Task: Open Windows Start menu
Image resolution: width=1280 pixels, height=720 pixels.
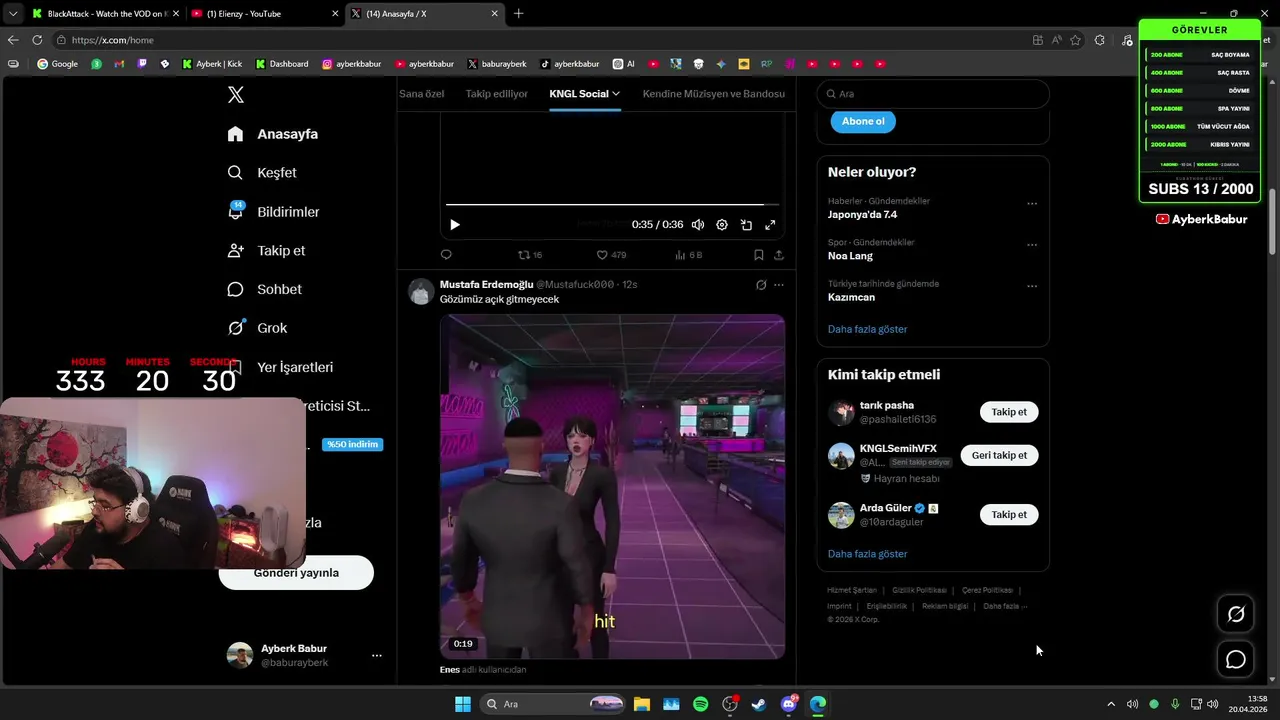Action: pyautogui.click(x=463, y=704)
